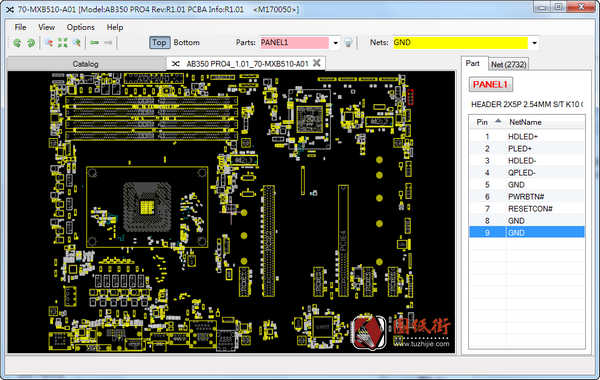Select pin 7 RESETCON# row

[527, 209]
